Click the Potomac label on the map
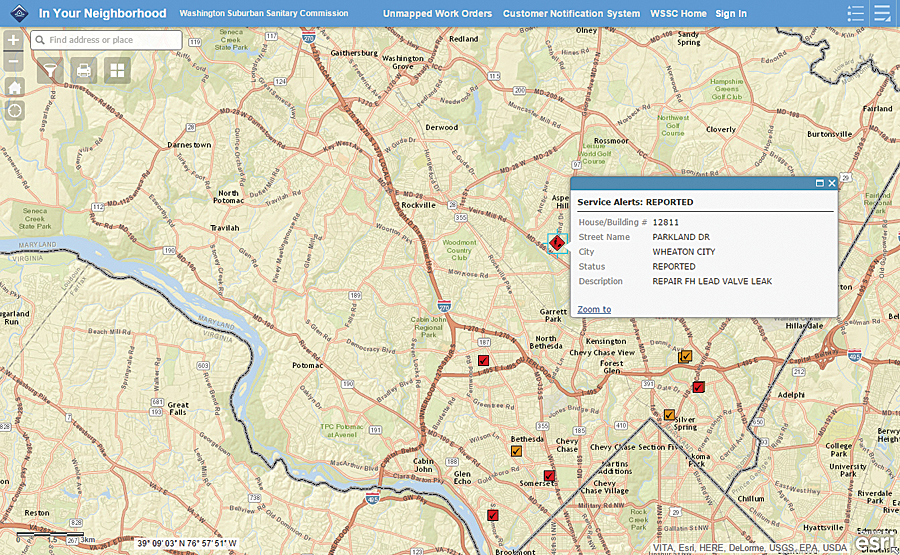 pyautogui.click(x=308, y=365)
